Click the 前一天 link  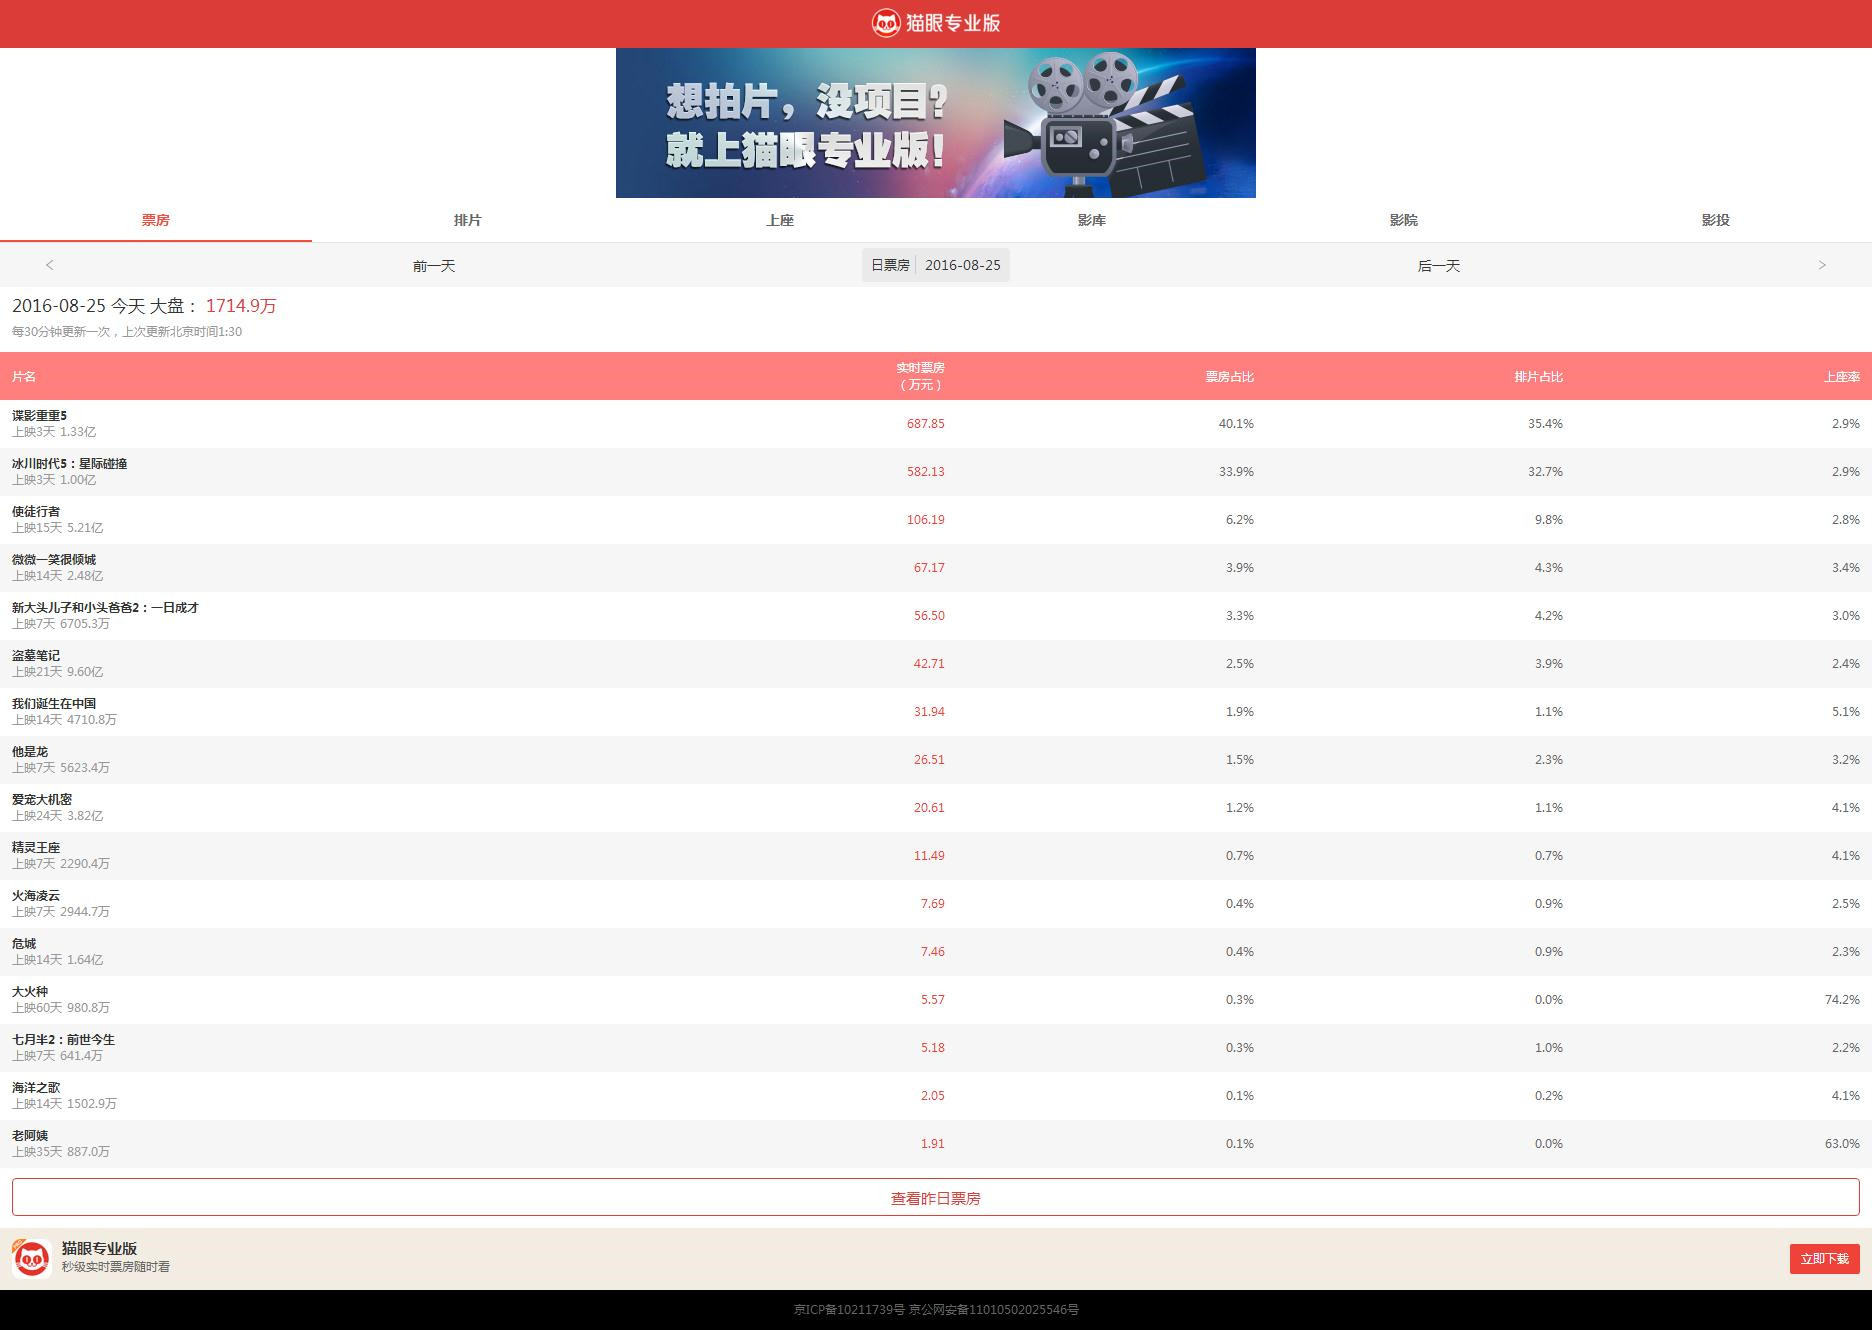tap(434, 266)
